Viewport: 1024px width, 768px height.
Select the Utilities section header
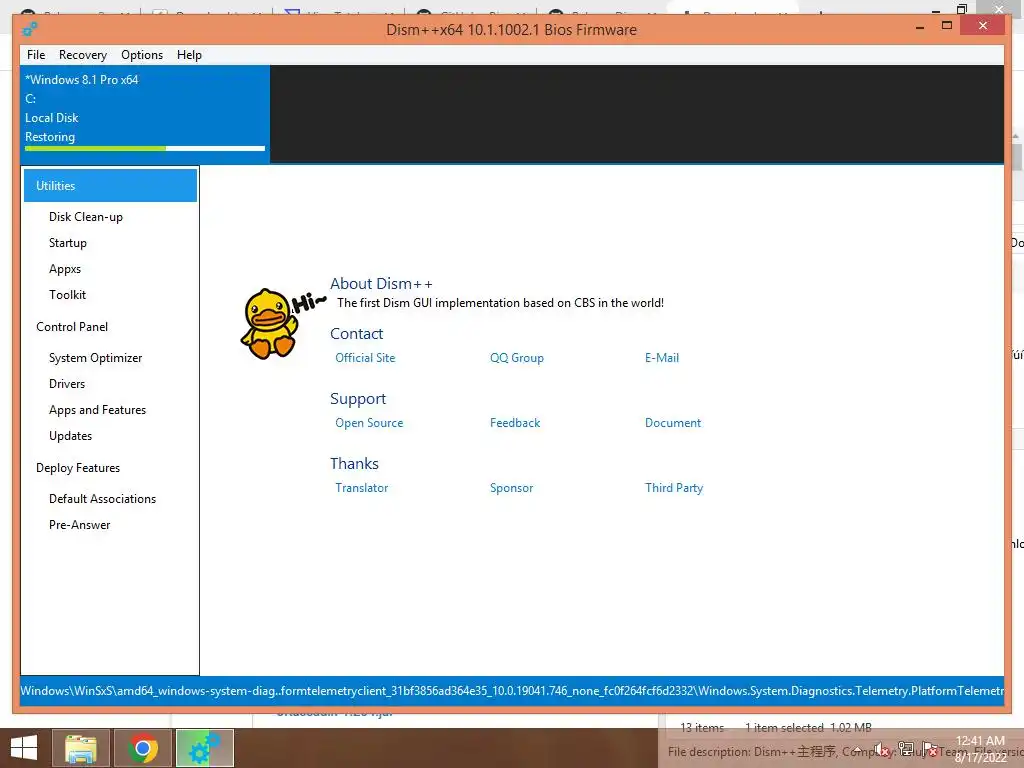[x=110, y=185]
